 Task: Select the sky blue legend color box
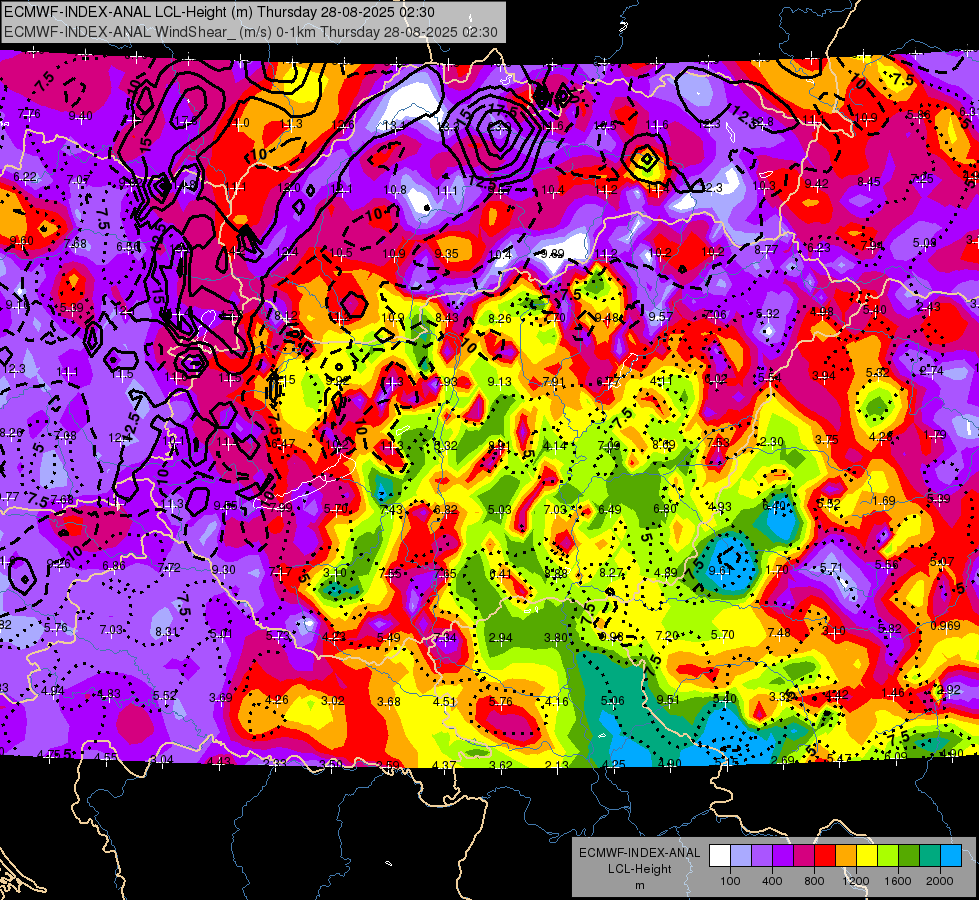click(951, 856)
